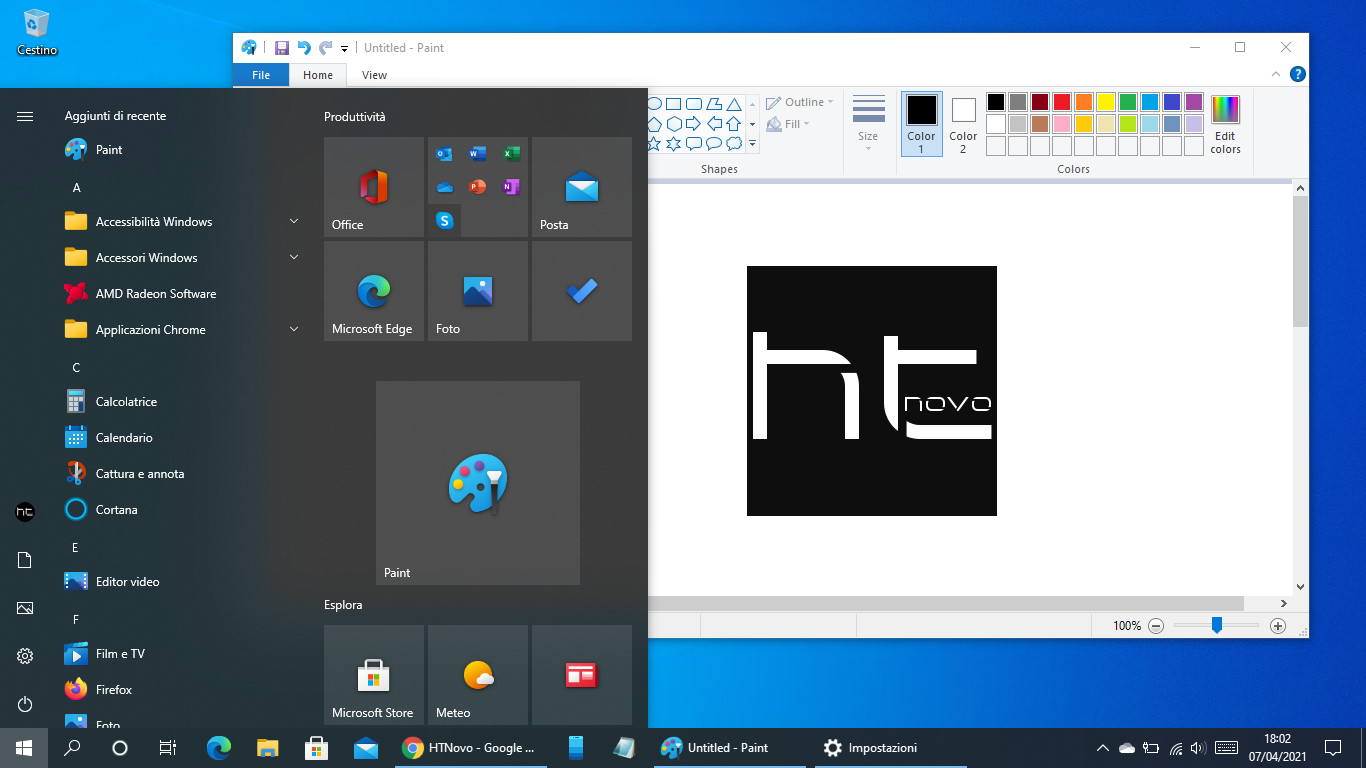Select the red swatch in the Colors palette
Screen dimensions: 1366x768
pyautogui.click(x=1062, y=102)
